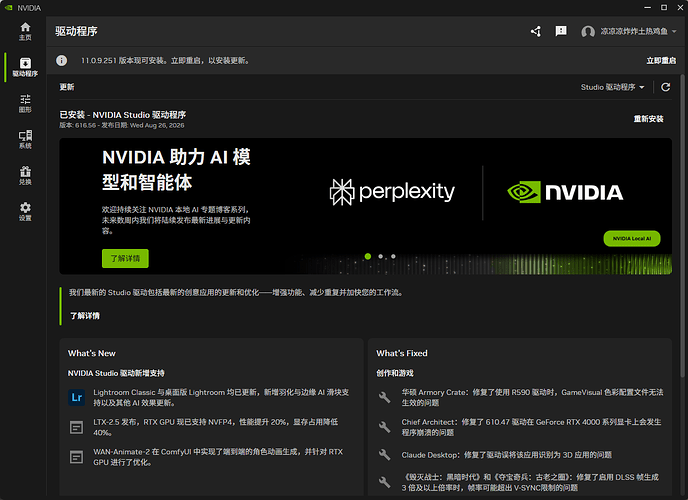This screenshot has width=688, height=500.
Task: Click the NVIDIA 助力 AI 模型和智能体 headline
Action: tap(176, 170)
